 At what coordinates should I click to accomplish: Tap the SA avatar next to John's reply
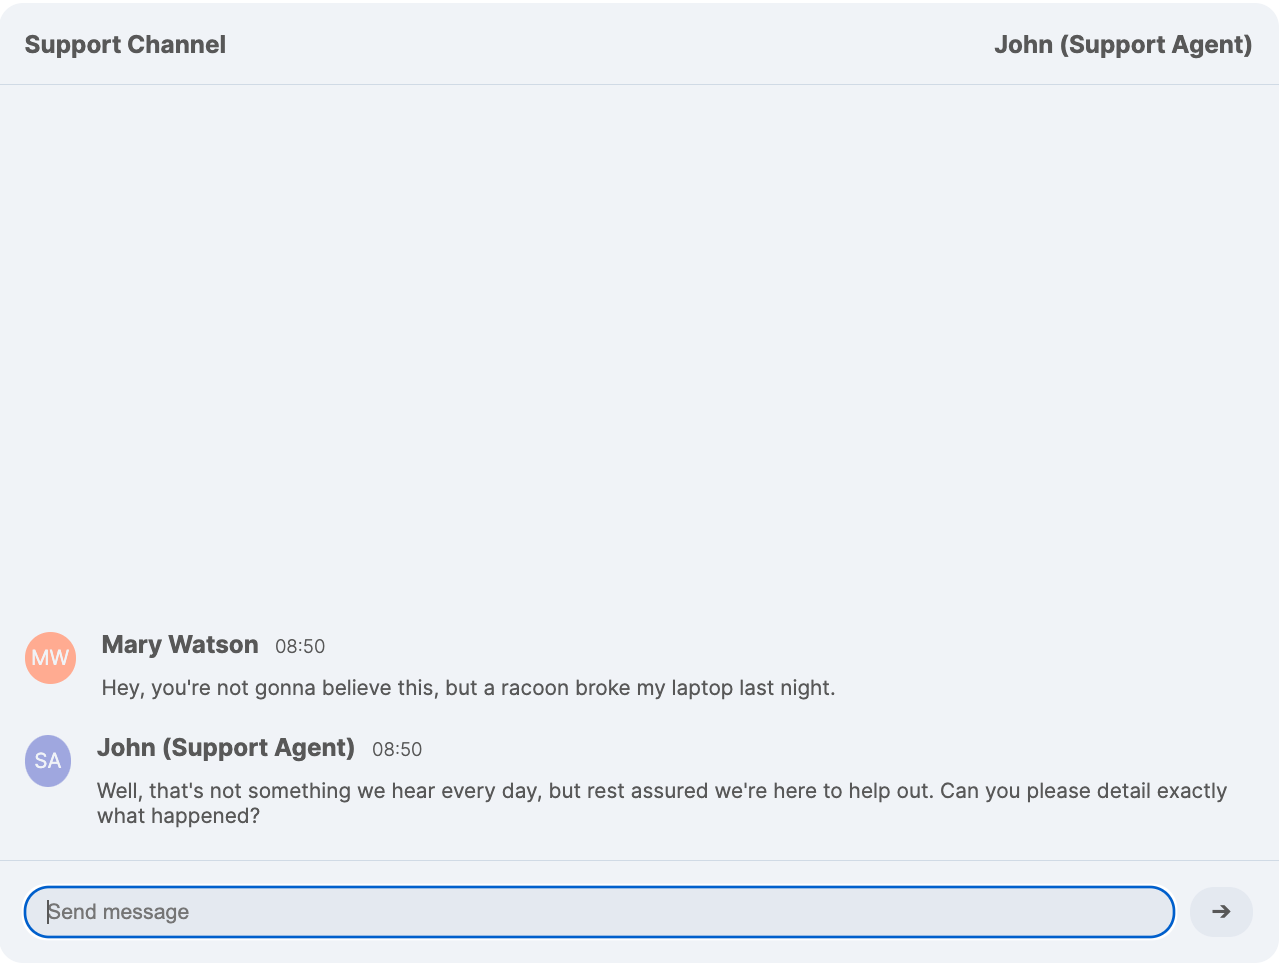48,760
